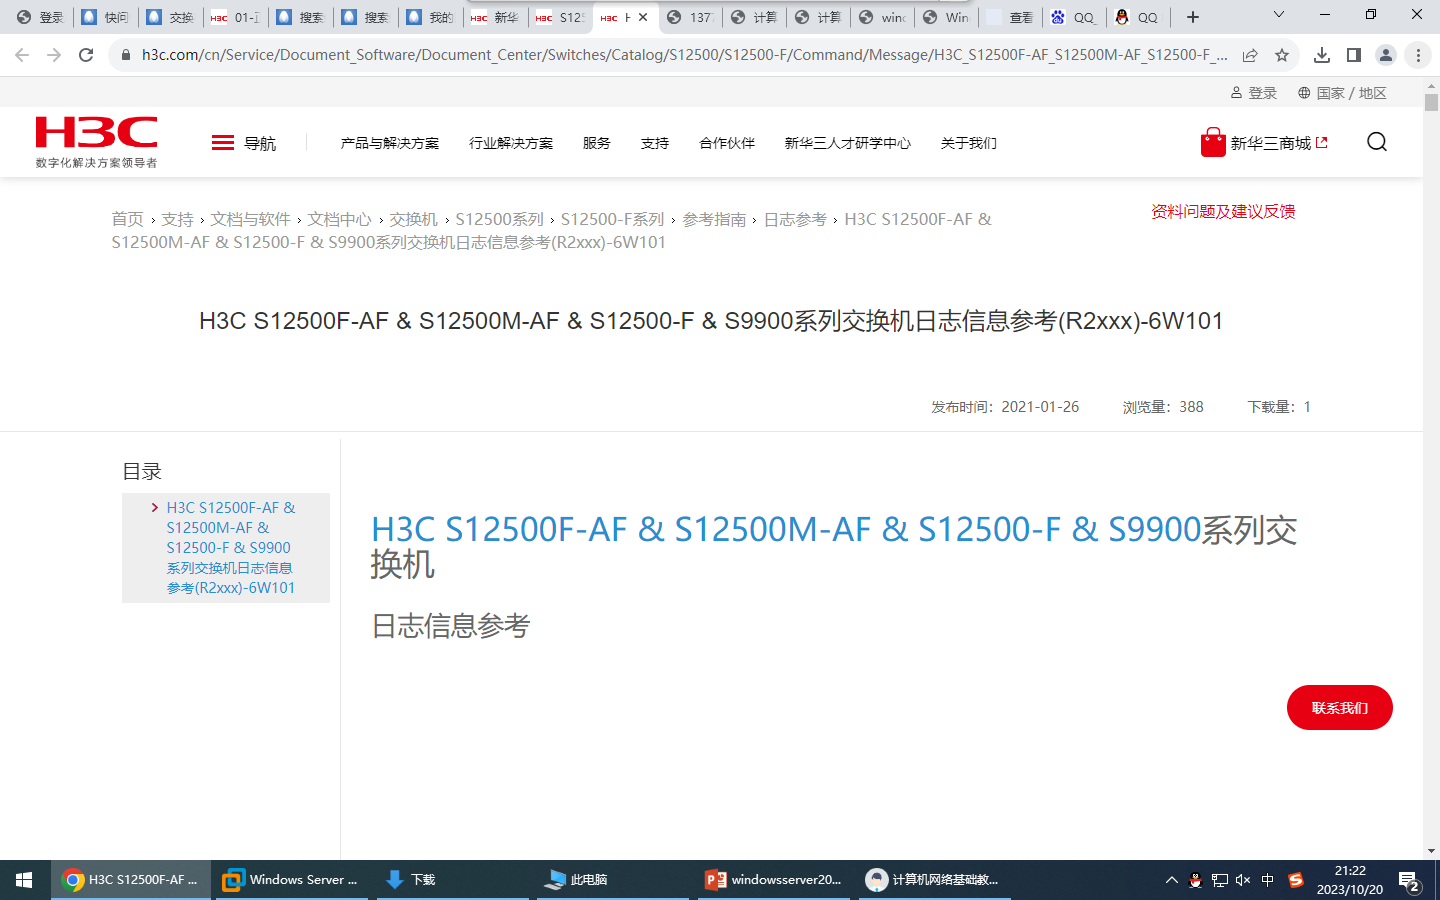
Task: Toggle the 中 input language indicator
Action: pos(1267,880)
